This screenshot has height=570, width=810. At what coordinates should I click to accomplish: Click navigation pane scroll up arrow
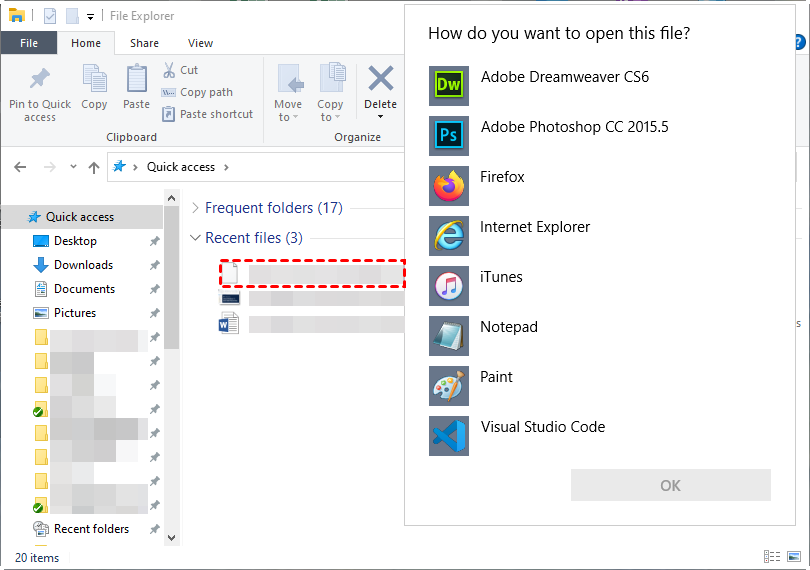[x=172, y=198]
